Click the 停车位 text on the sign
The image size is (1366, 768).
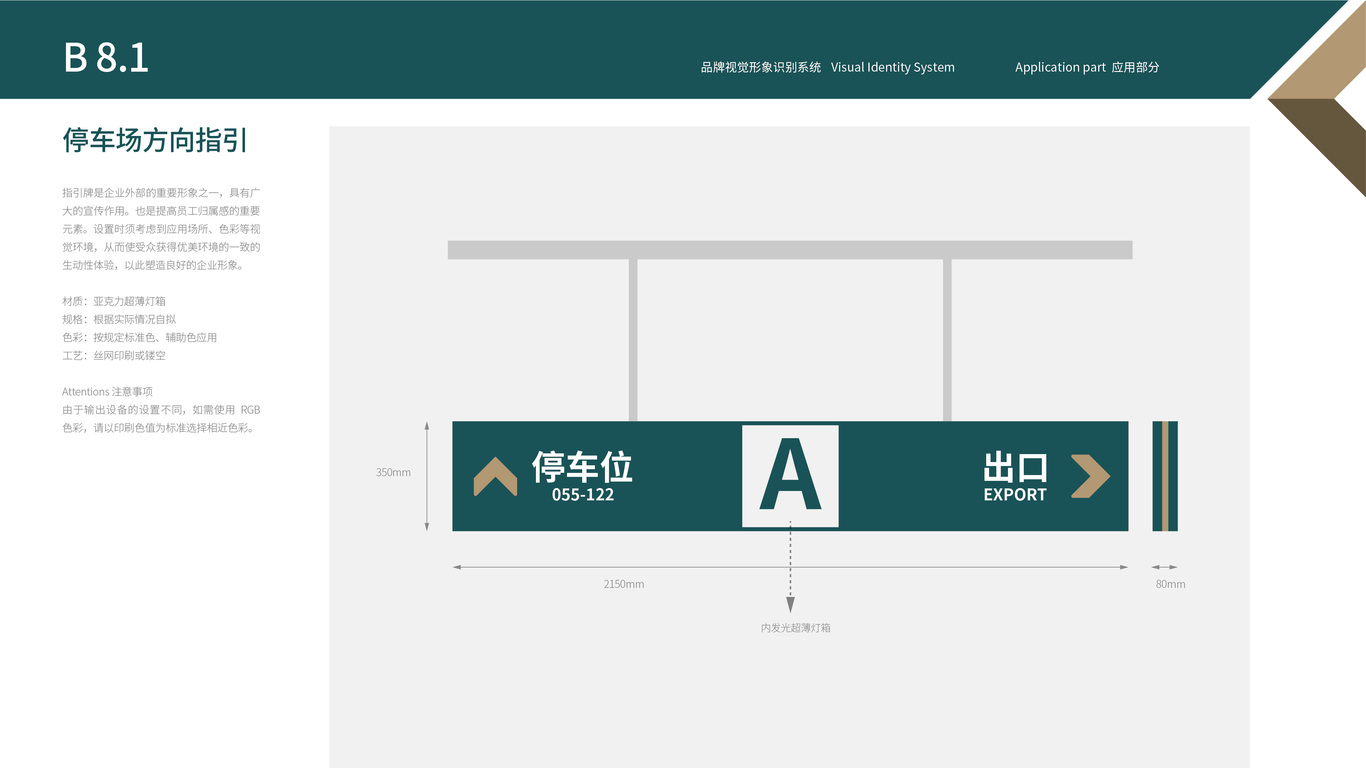[582, 466]
